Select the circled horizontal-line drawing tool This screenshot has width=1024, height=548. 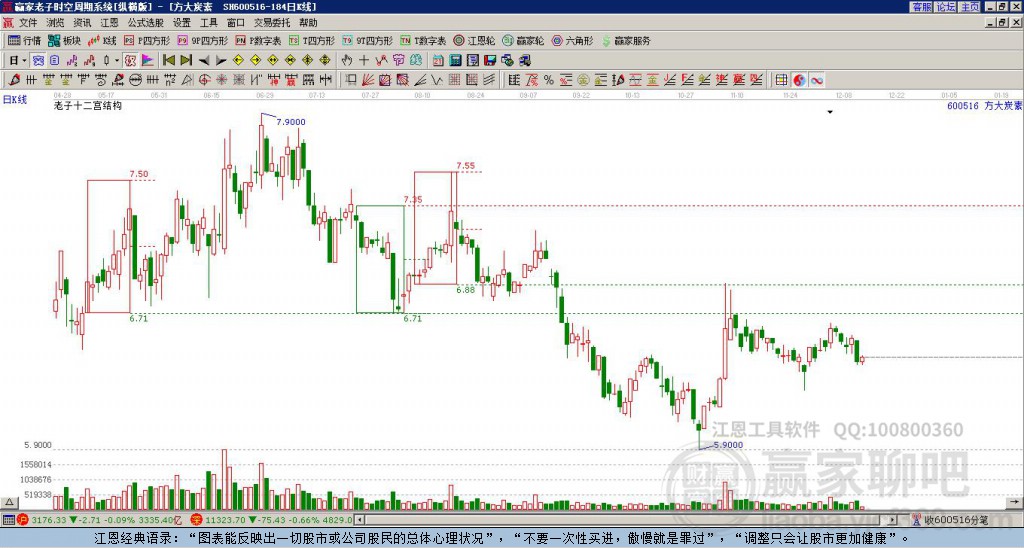click(135, 80)
